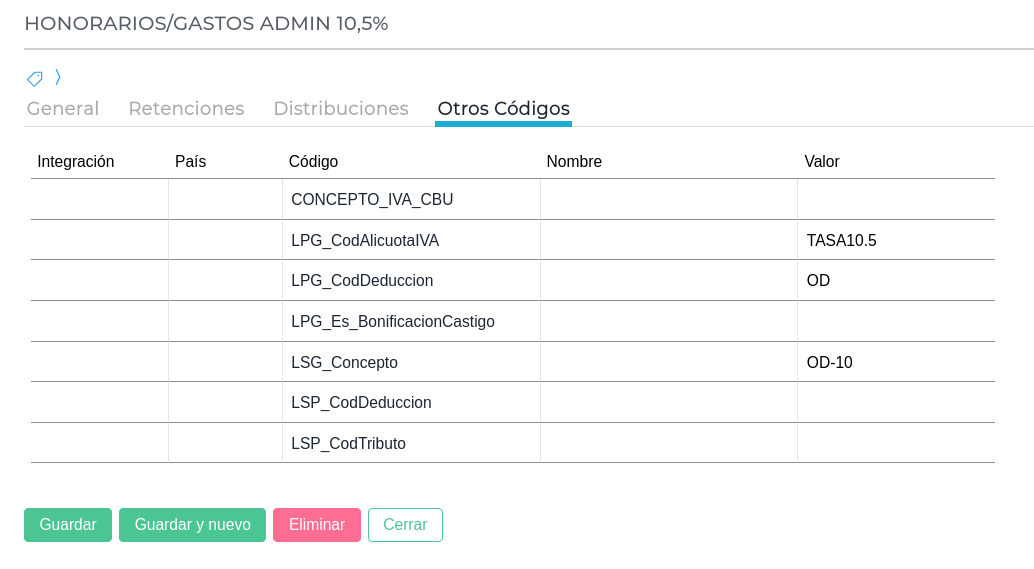The image size is (1034, 569).
Task: Sort by the Código column header
Action: 313,162
